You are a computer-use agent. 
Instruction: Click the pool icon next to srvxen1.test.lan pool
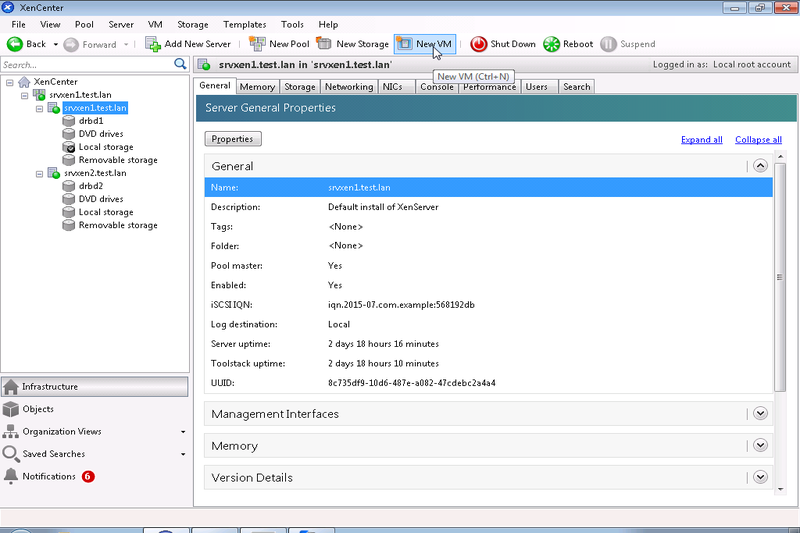[x=39, y=95]
